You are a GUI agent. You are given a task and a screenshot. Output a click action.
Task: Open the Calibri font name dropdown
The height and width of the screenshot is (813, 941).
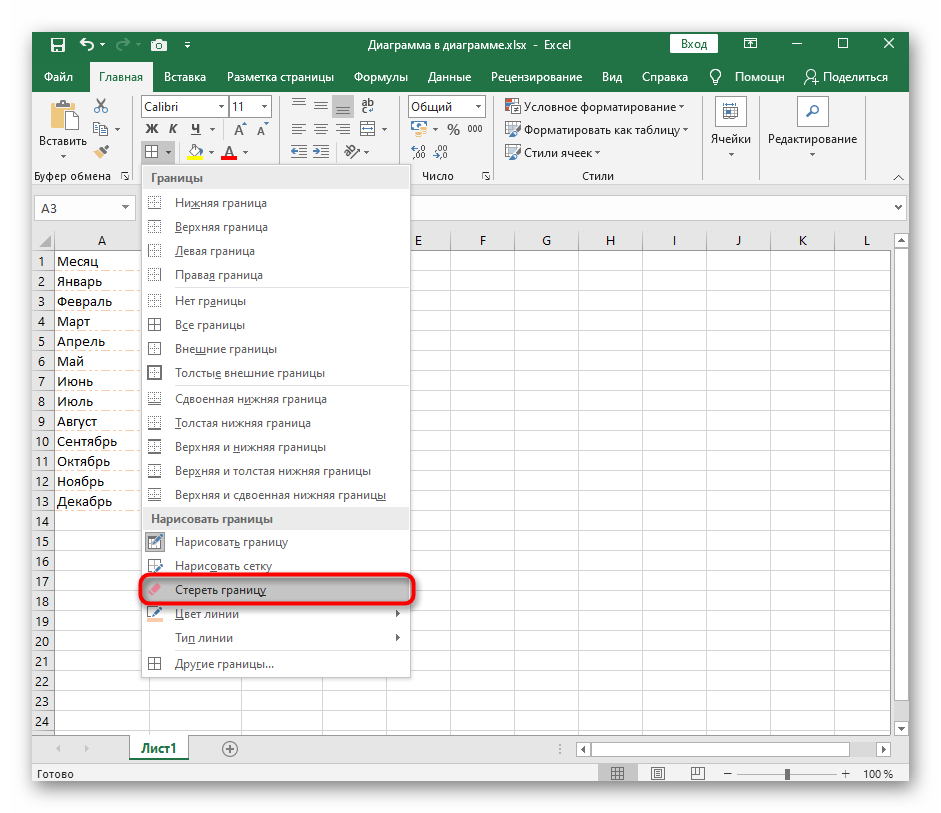[x=219, y=106]
